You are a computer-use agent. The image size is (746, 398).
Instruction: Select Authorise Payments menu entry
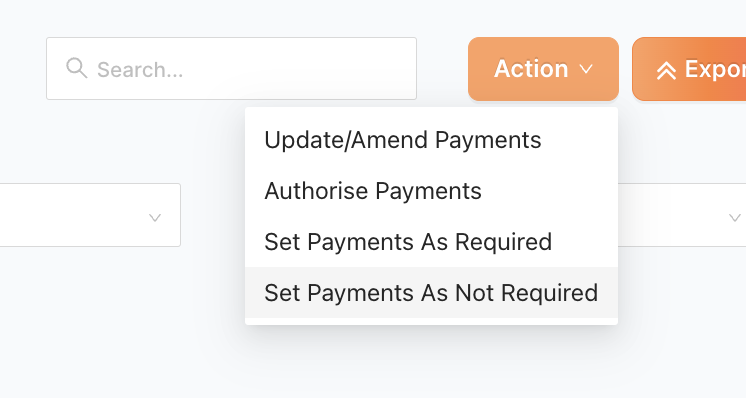pos(432,191)
